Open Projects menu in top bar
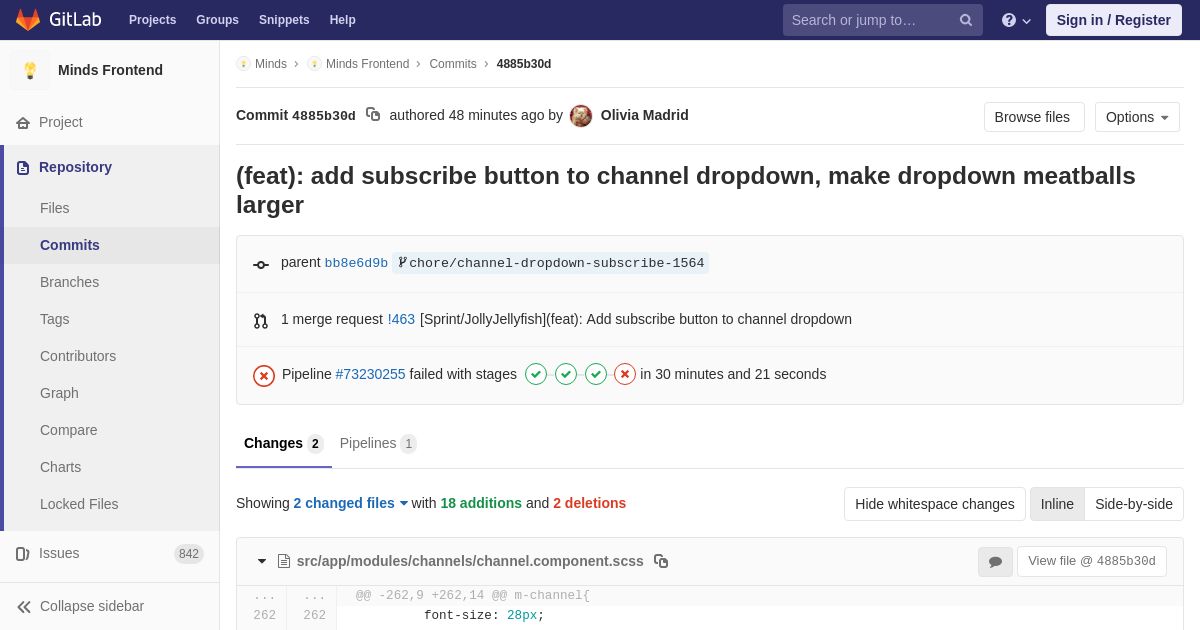The height and width of the screenshot is (630, 1200). [152, 20]
